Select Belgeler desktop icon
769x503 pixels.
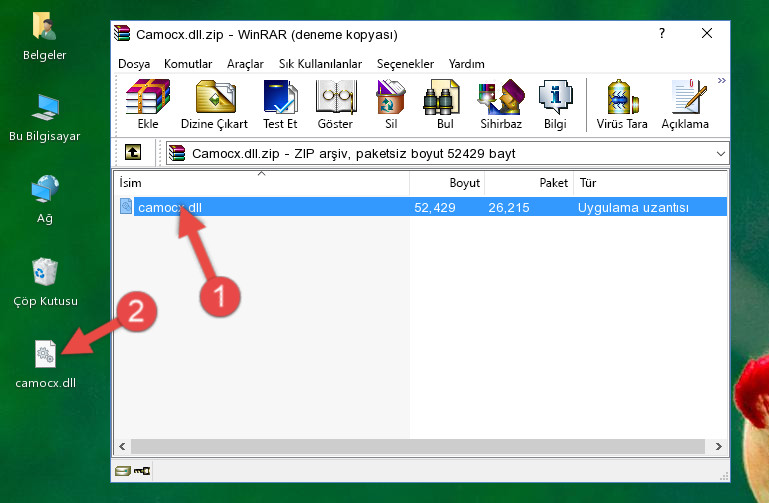pyautogui.click(x=45, y=37)
